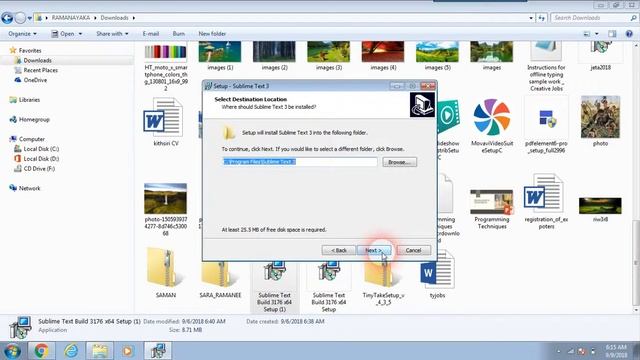Viewport: 640px width, 360px height.
Task: Create a New folder from toolbar
Action: point(212,34)
